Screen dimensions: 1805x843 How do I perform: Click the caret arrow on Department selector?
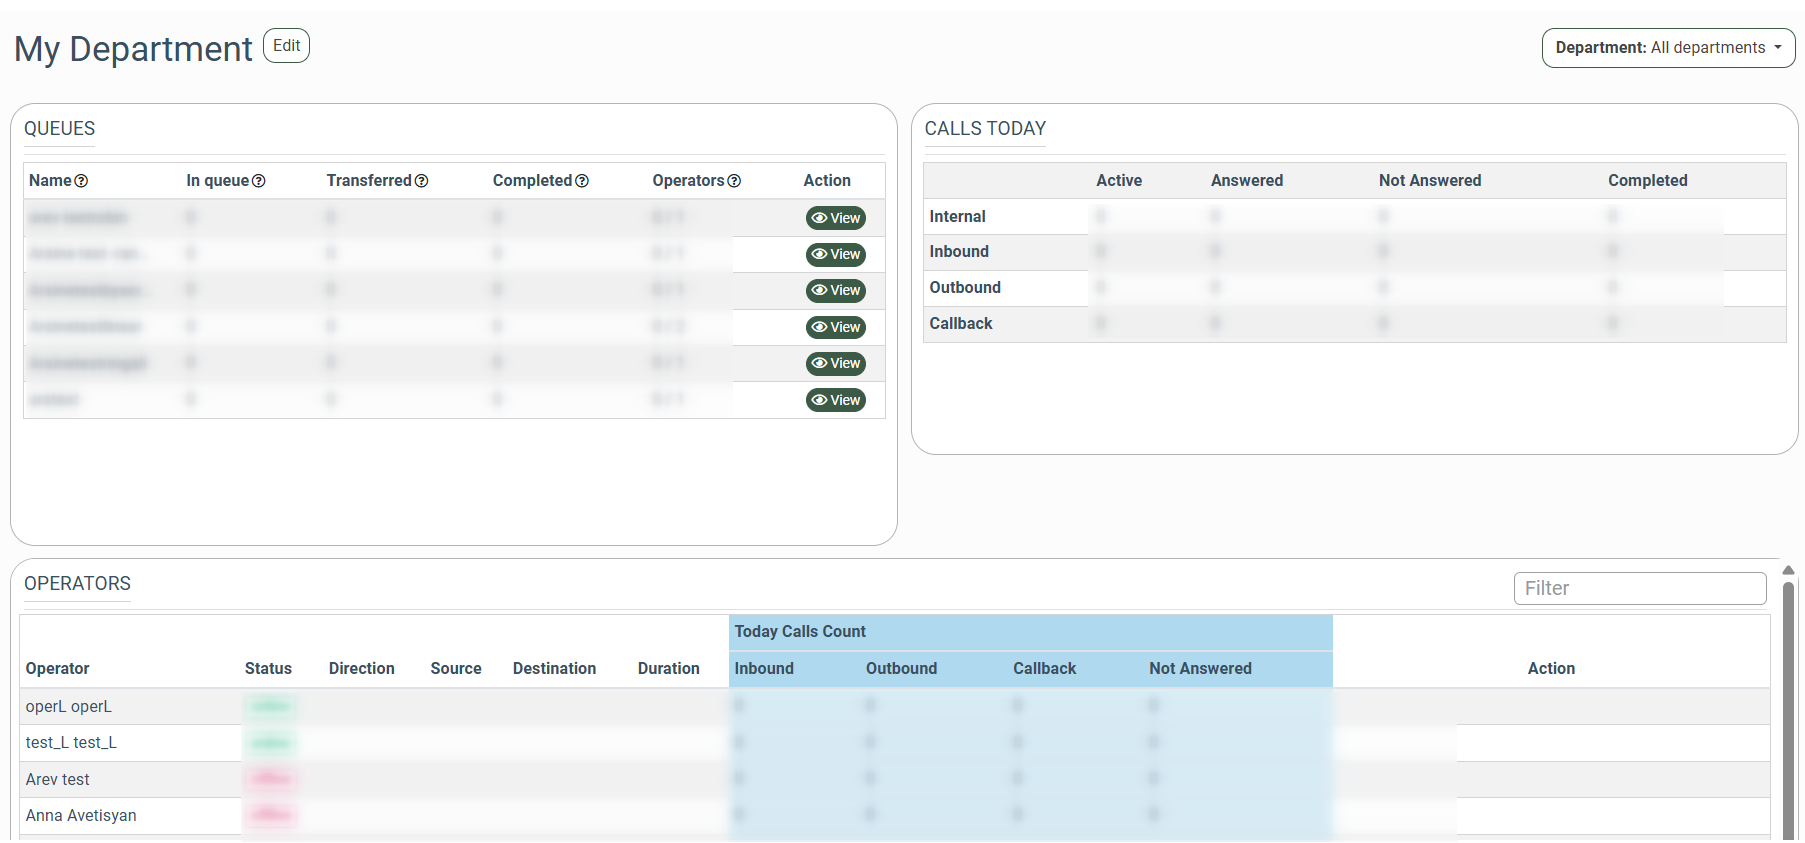(x=1778, y=48)
